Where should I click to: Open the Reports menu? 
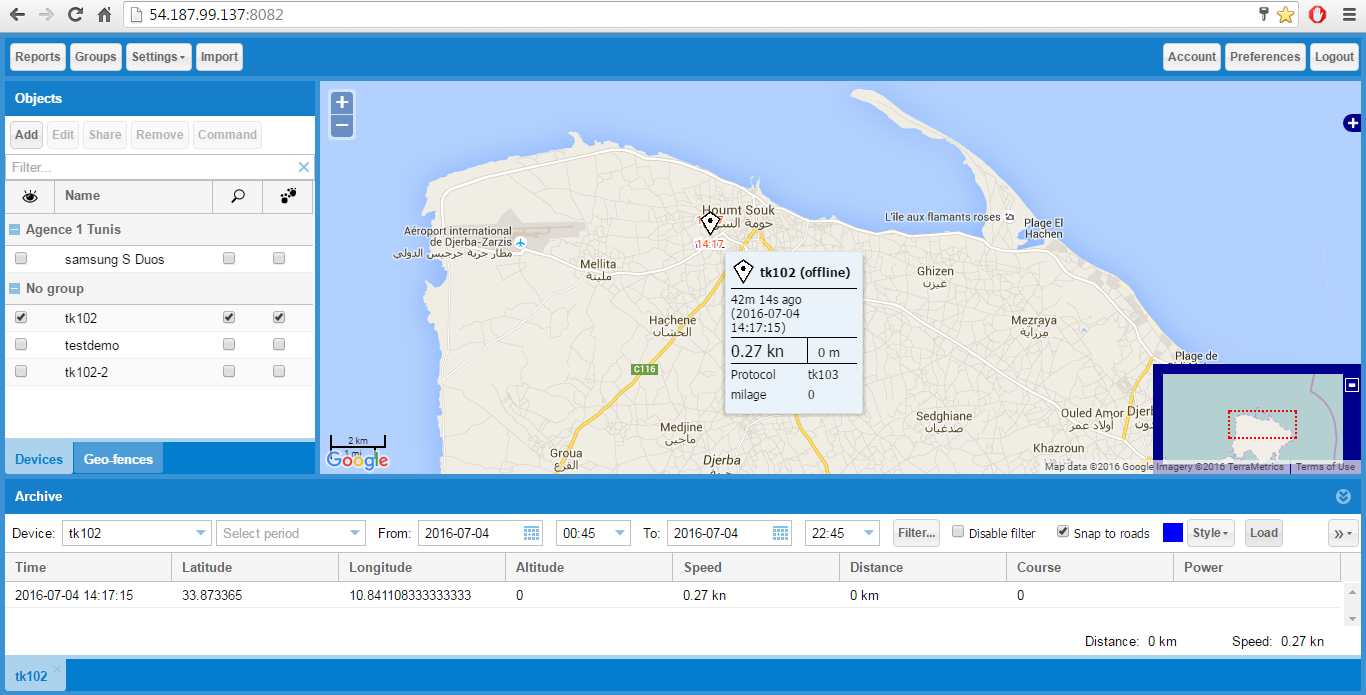pos(38,57)
